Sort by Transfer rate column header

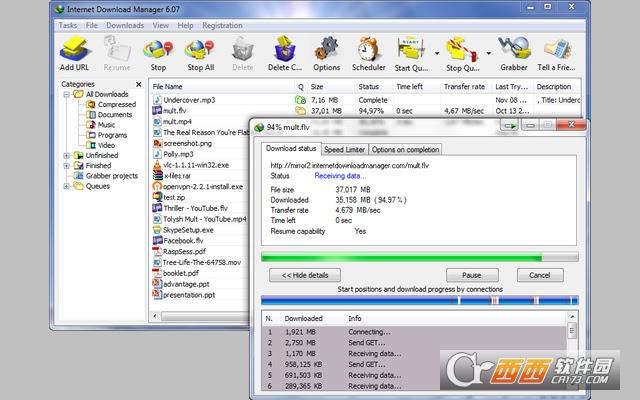coord(465,87)
